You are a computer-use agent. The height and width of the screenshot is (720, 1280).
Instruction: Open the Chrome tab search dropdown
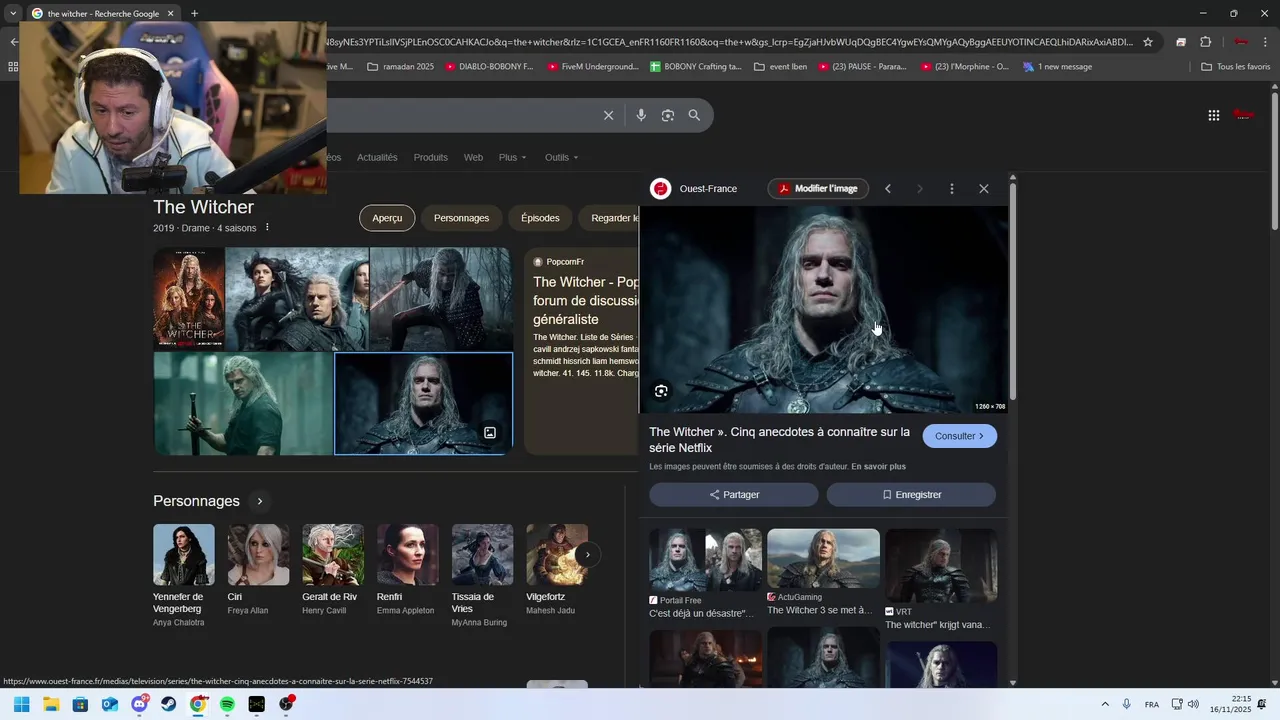click(x=13, y=13)
